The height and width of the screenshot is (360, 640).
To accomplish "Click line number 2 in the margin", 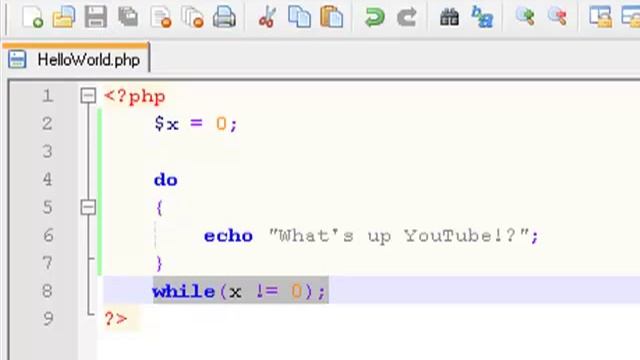I will tap(48, 124).
